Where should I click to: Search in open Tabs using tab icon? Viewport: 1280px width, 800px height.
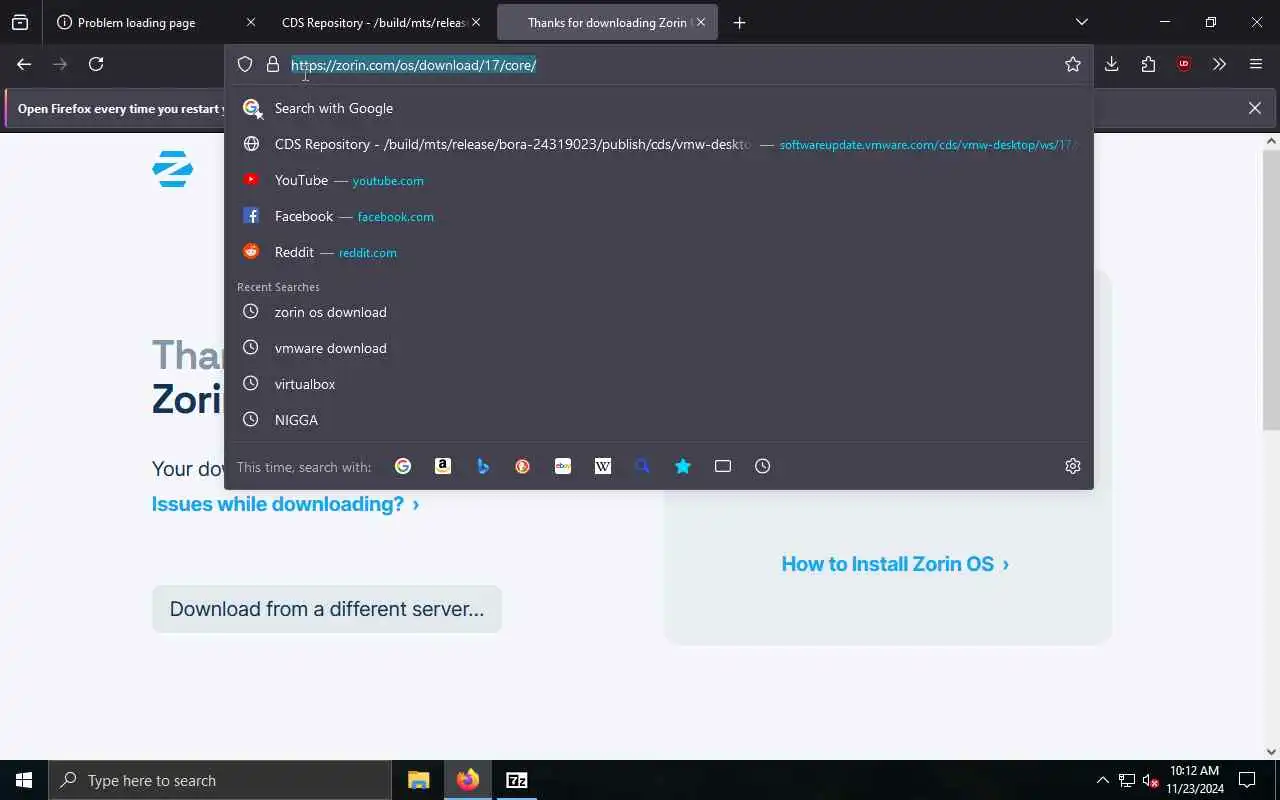[x=723, y=466]
